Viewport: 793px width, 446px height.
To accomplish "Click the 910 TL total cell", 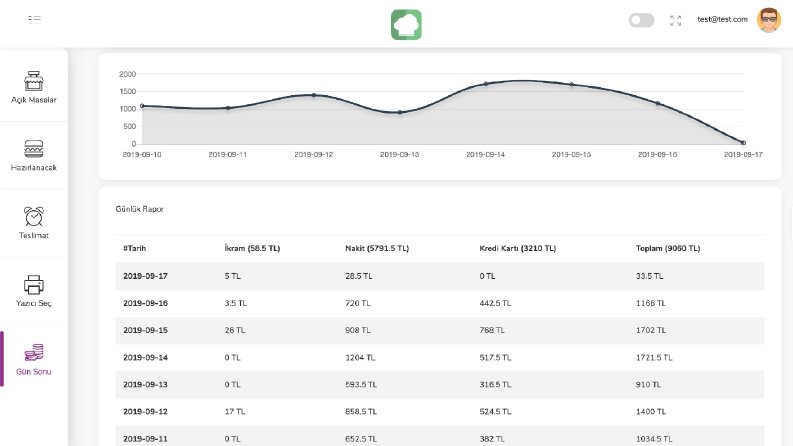I will 648,385.
